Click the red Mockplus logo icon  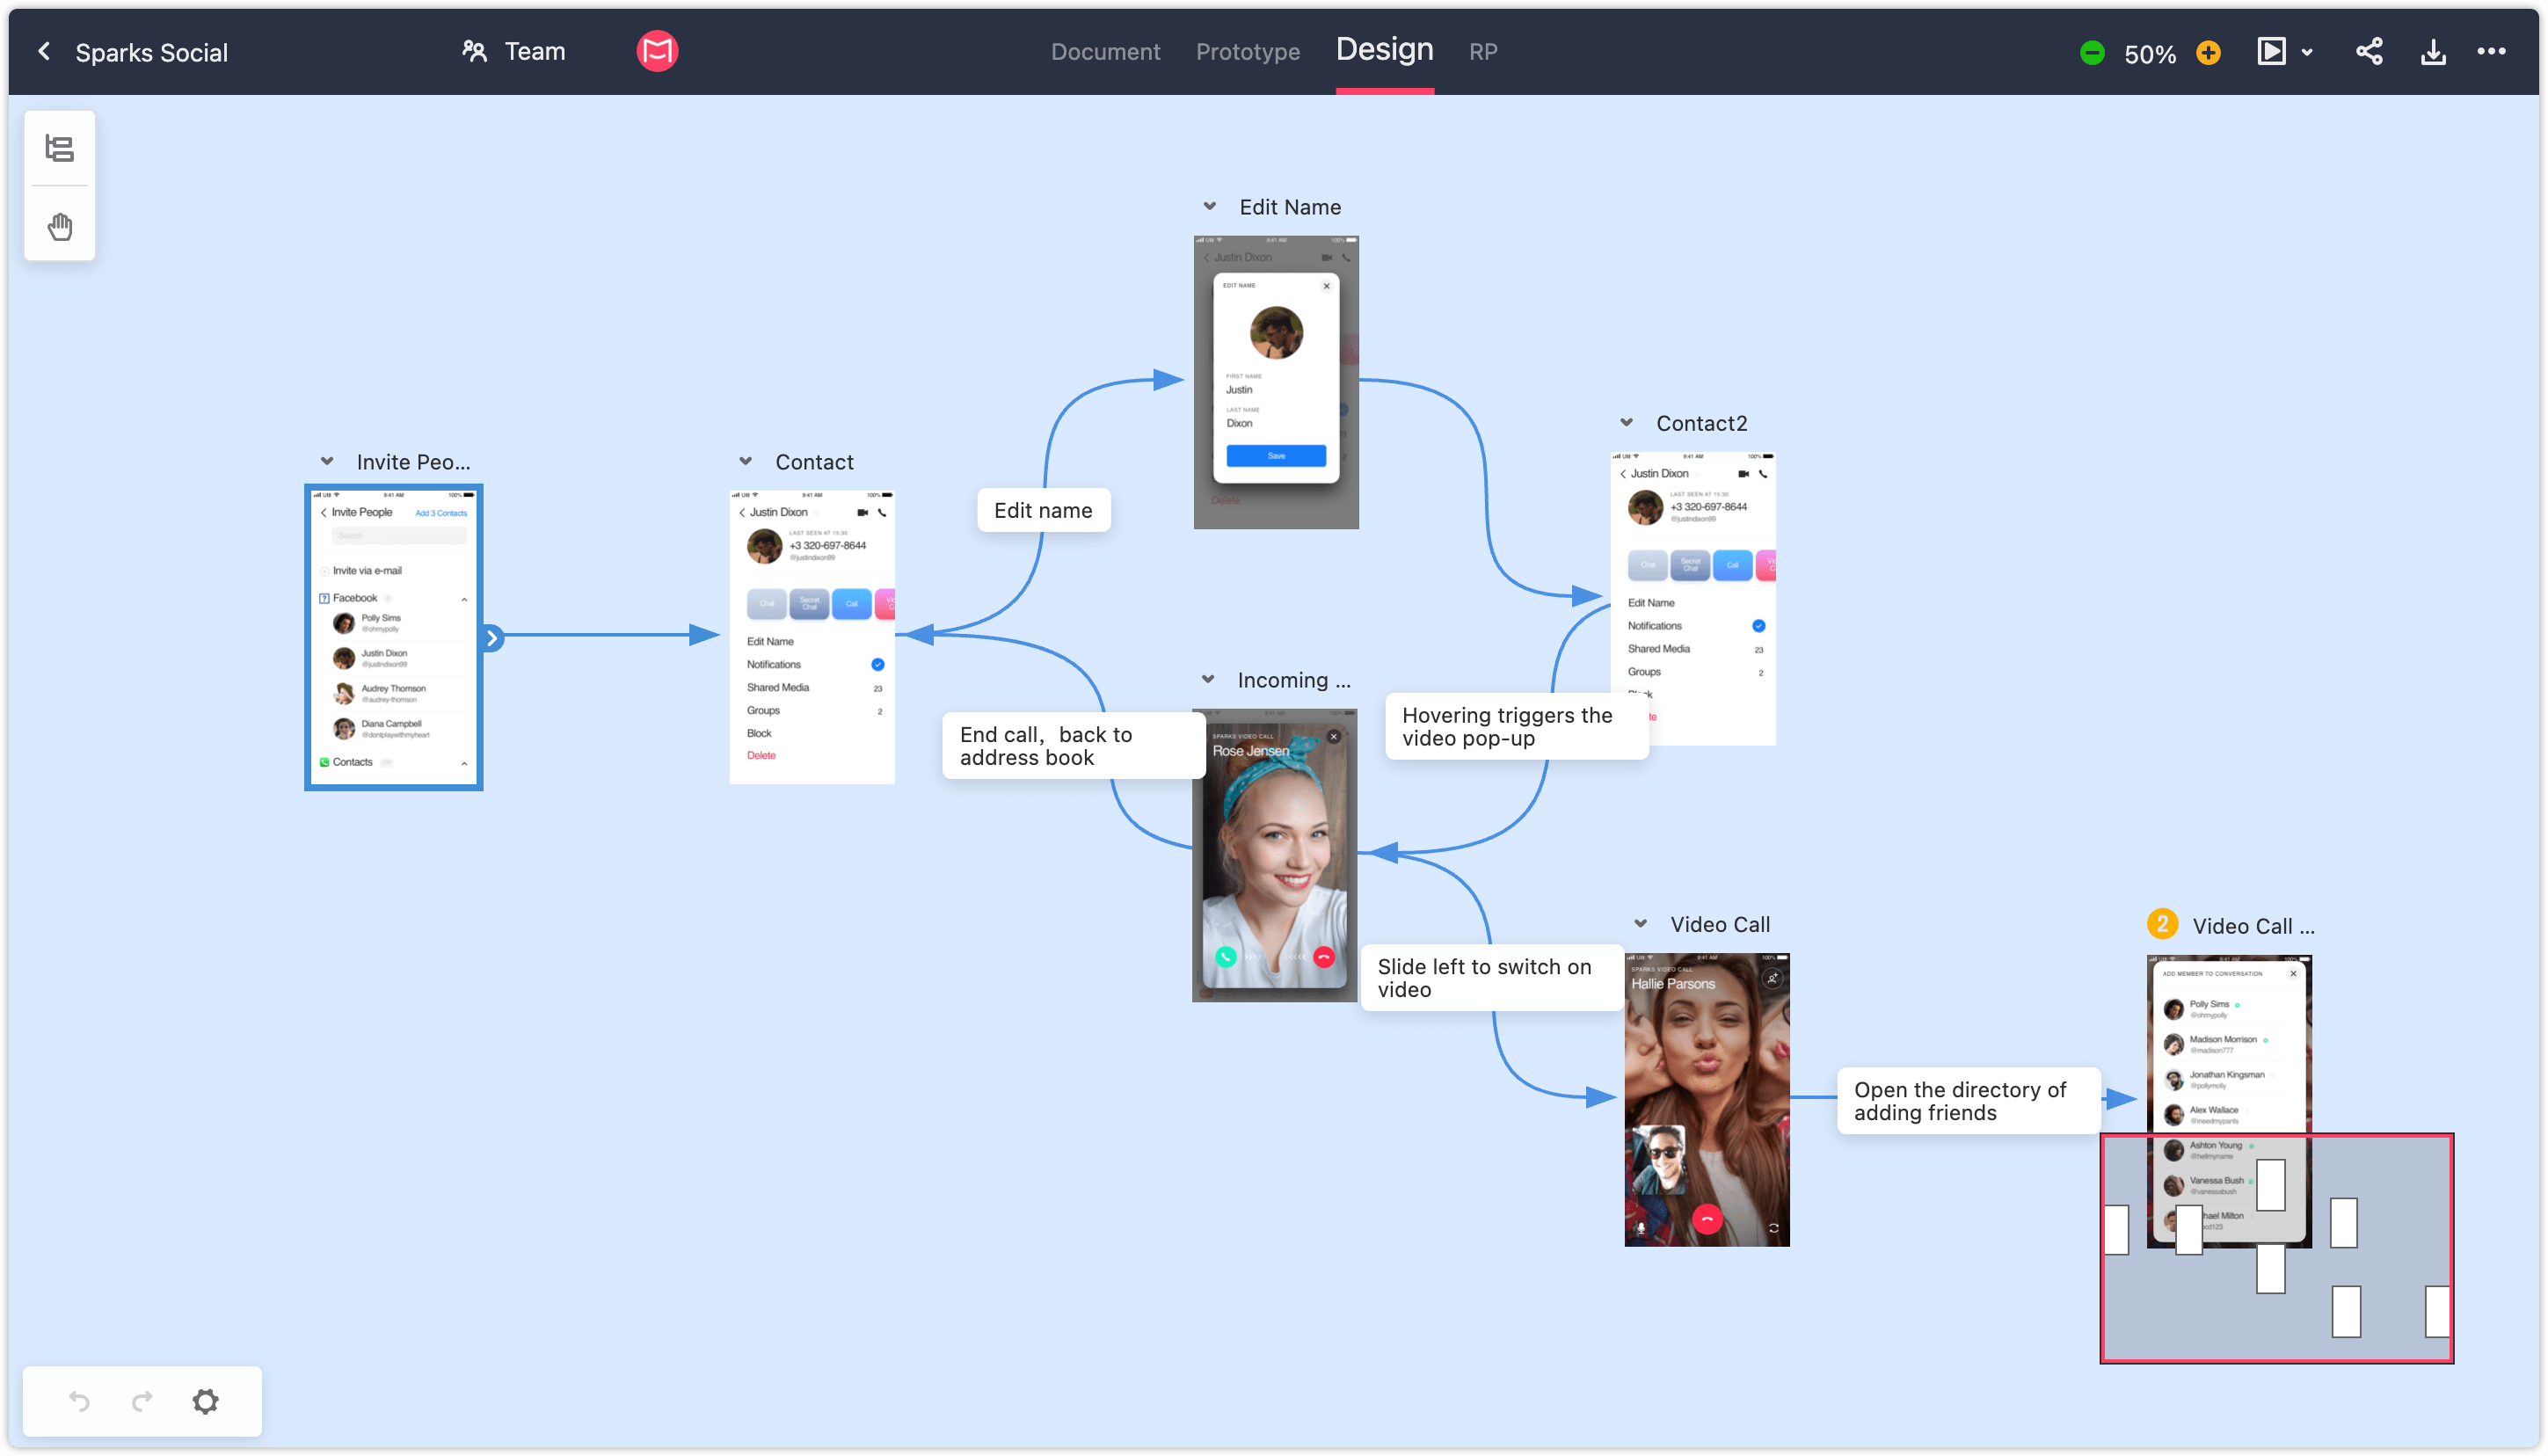[657, 51]
